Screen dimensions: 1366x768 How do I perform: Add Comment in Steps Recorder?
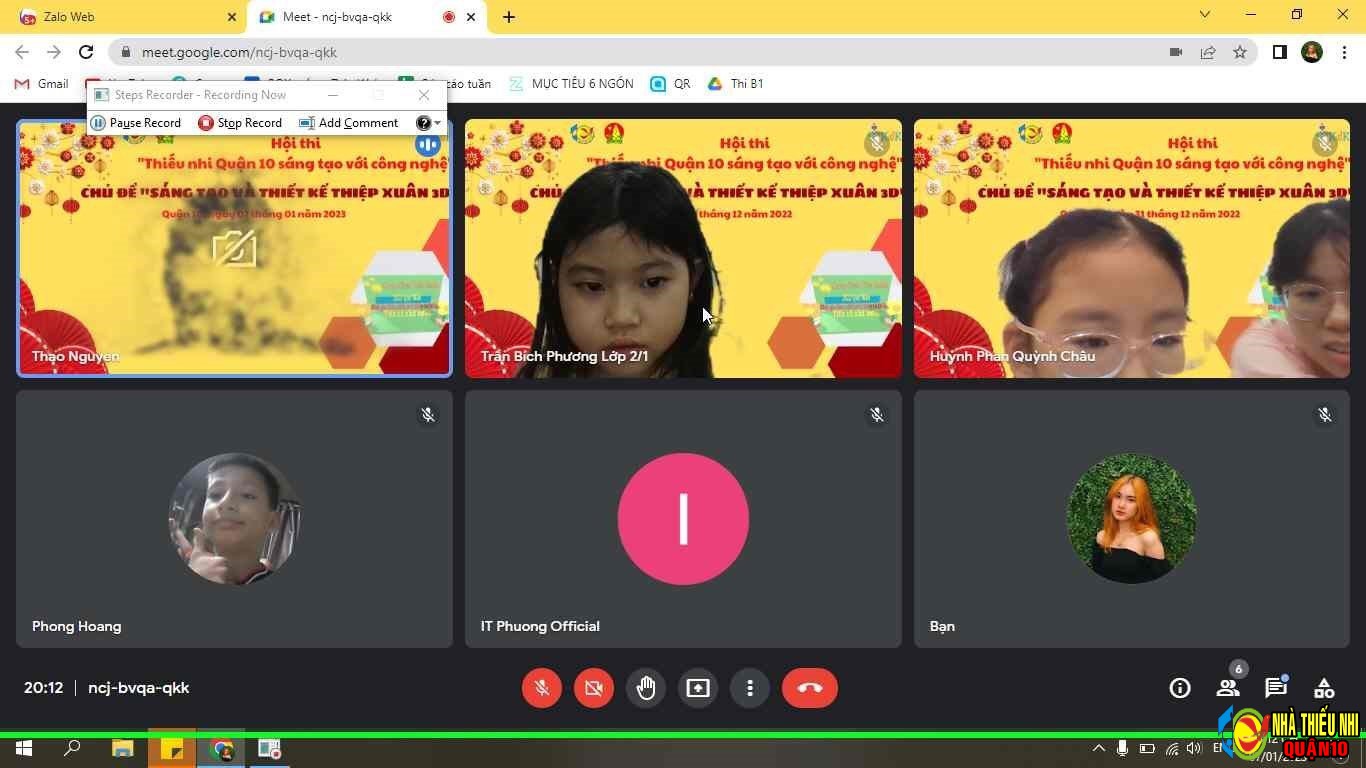[x=349, y=123]
